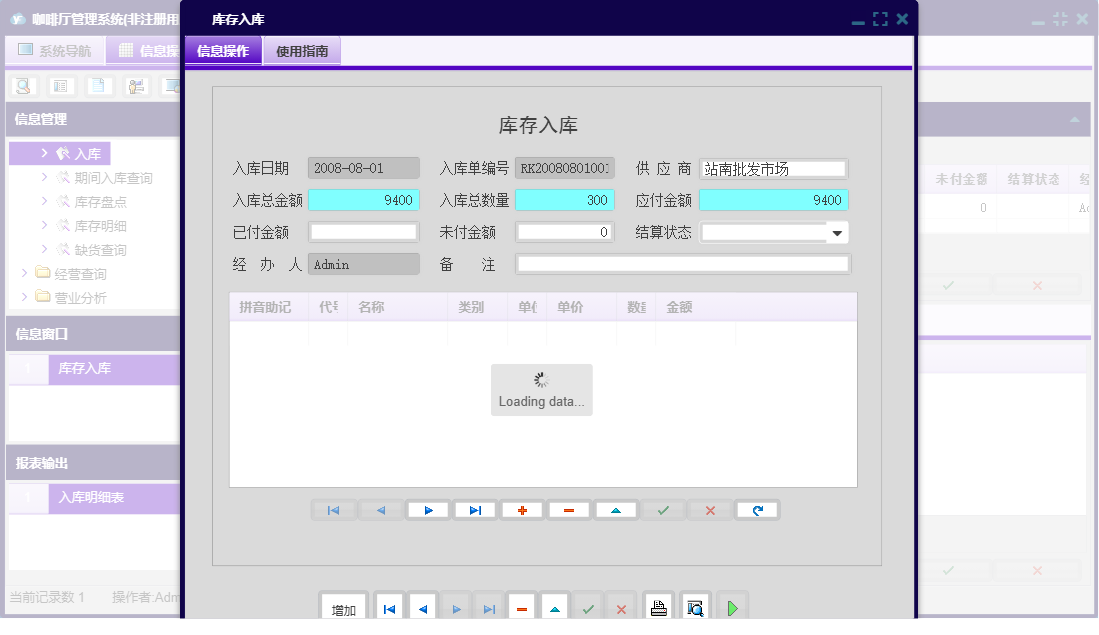Select the 系统导航 tab
The image size is (1099, 635).
point(55,49)
